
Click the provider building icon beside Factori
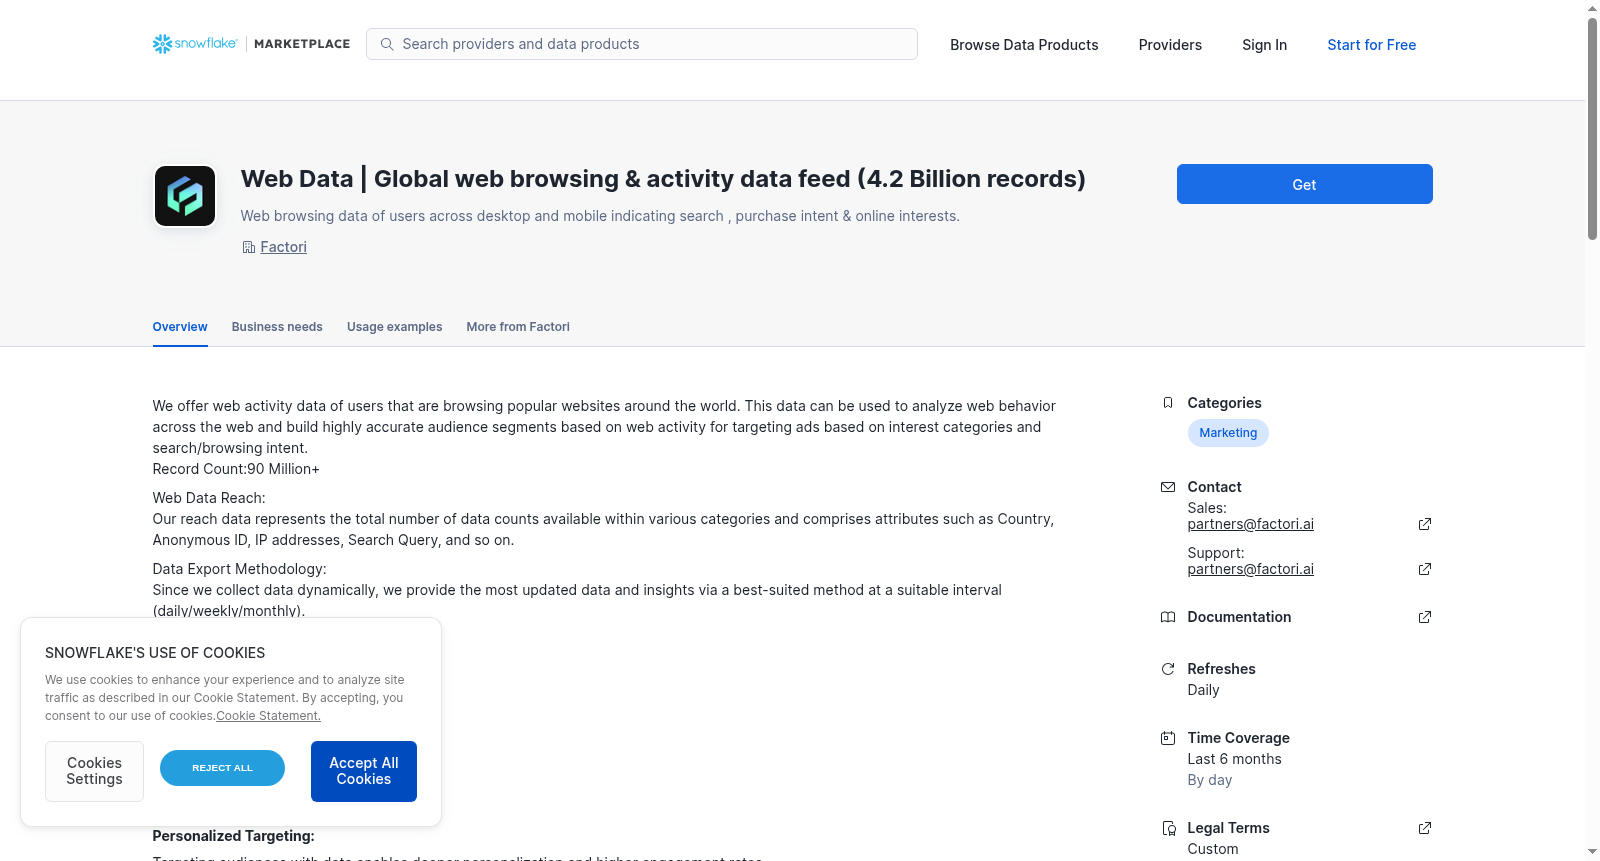(x=249, y=247)
